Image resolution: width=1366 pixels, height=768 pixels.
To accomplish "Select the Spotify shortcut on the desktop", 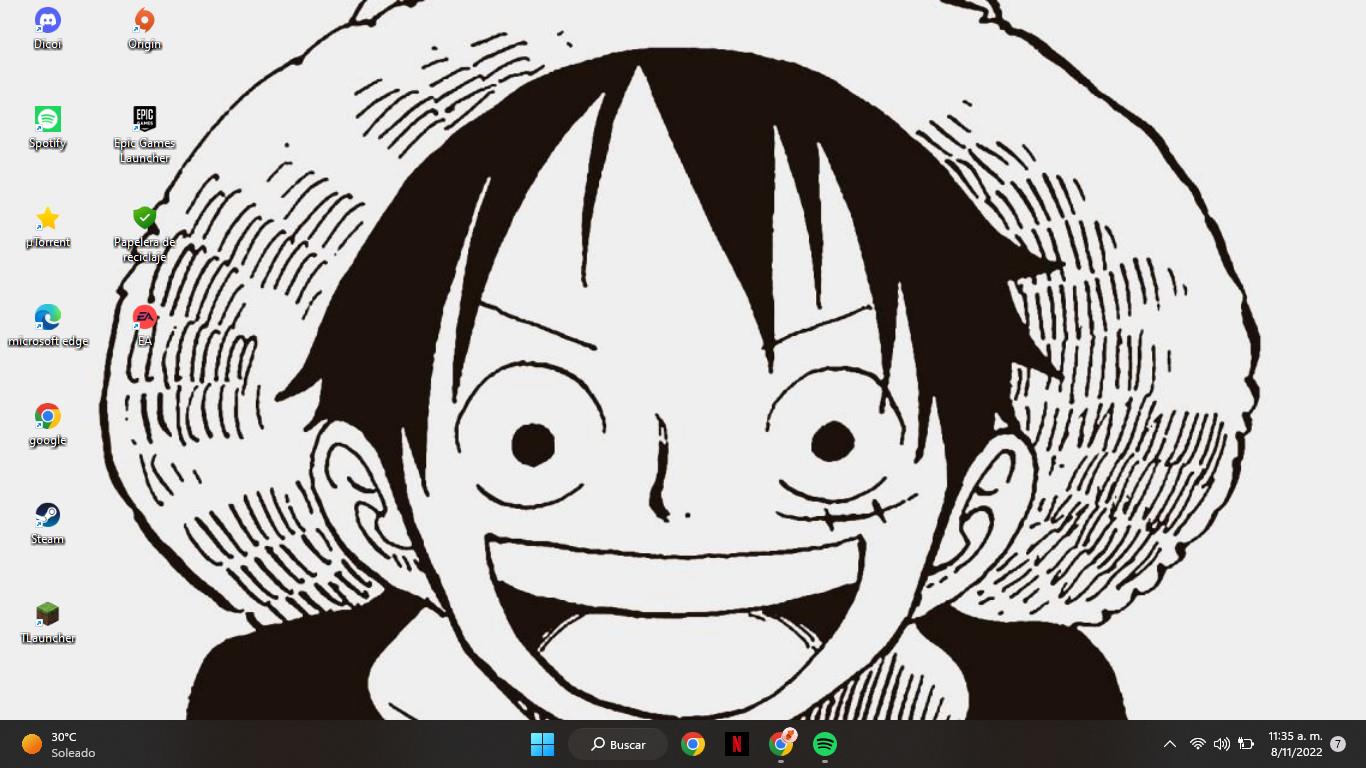I will [47, 119].
